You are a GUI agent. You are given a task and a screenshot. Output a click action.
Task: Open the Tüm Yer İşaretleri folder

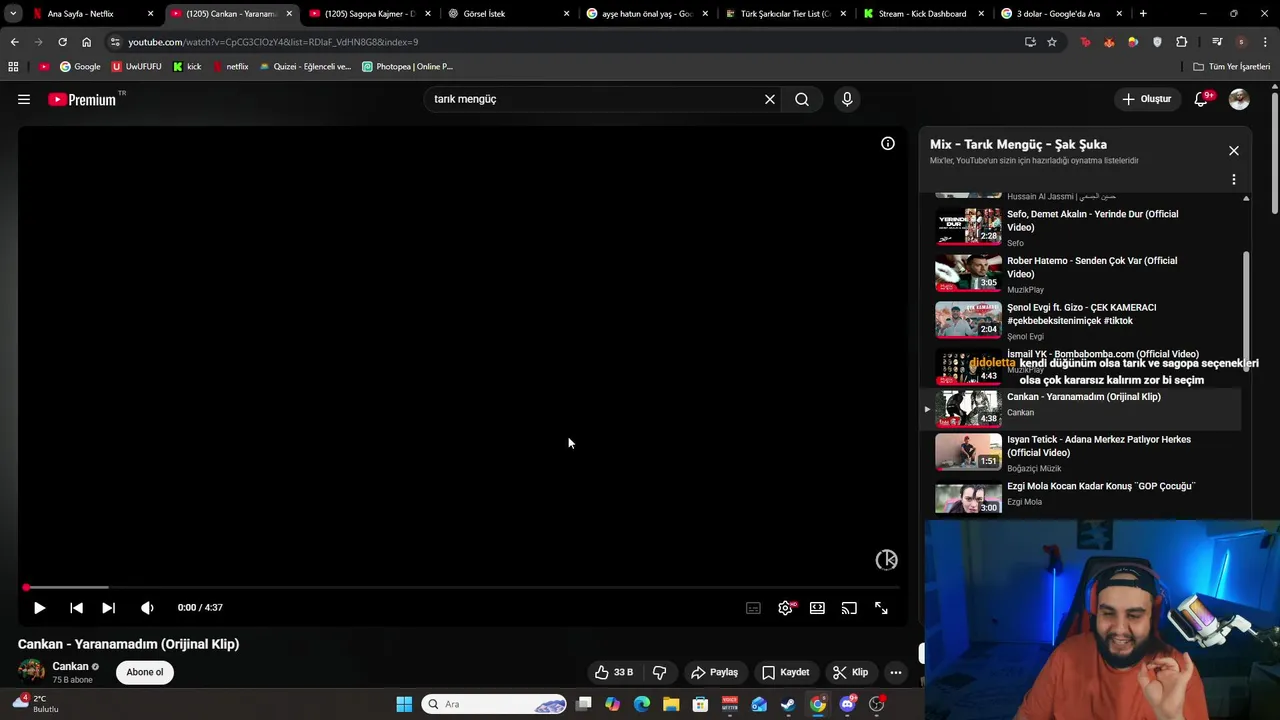[1232, 67]
